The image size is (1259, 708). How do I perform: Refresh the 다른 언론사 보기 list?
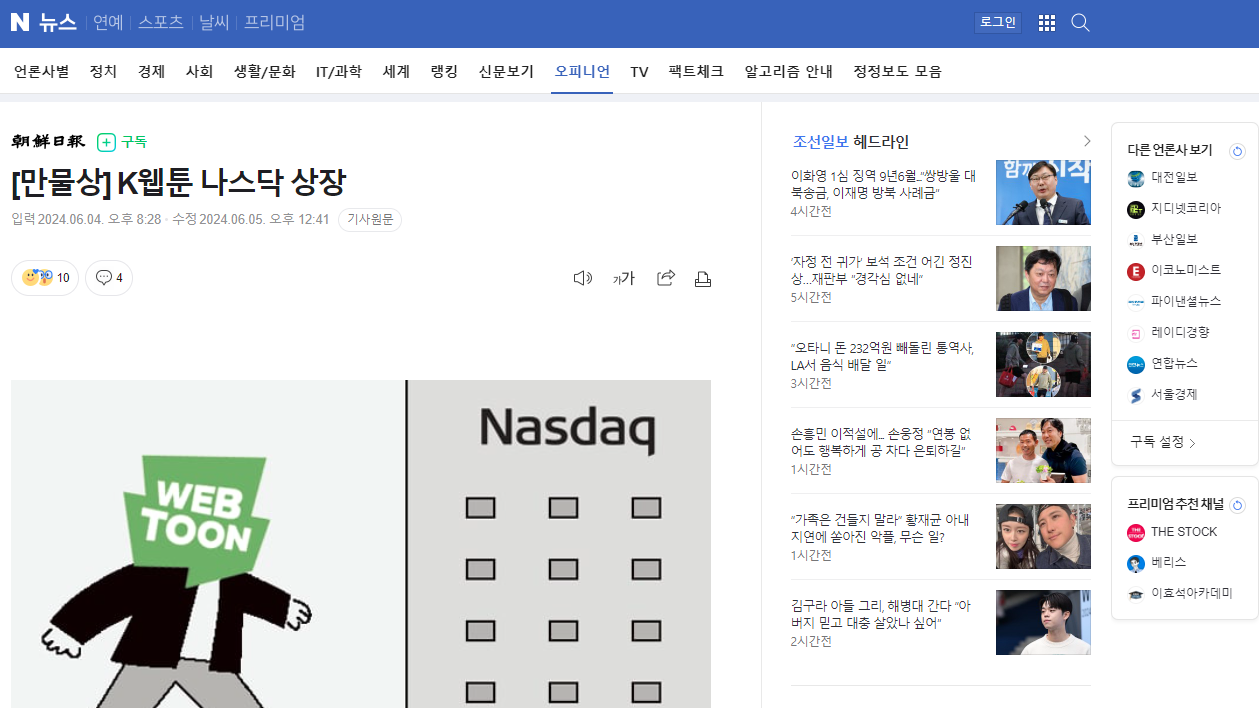[1237, 151]
